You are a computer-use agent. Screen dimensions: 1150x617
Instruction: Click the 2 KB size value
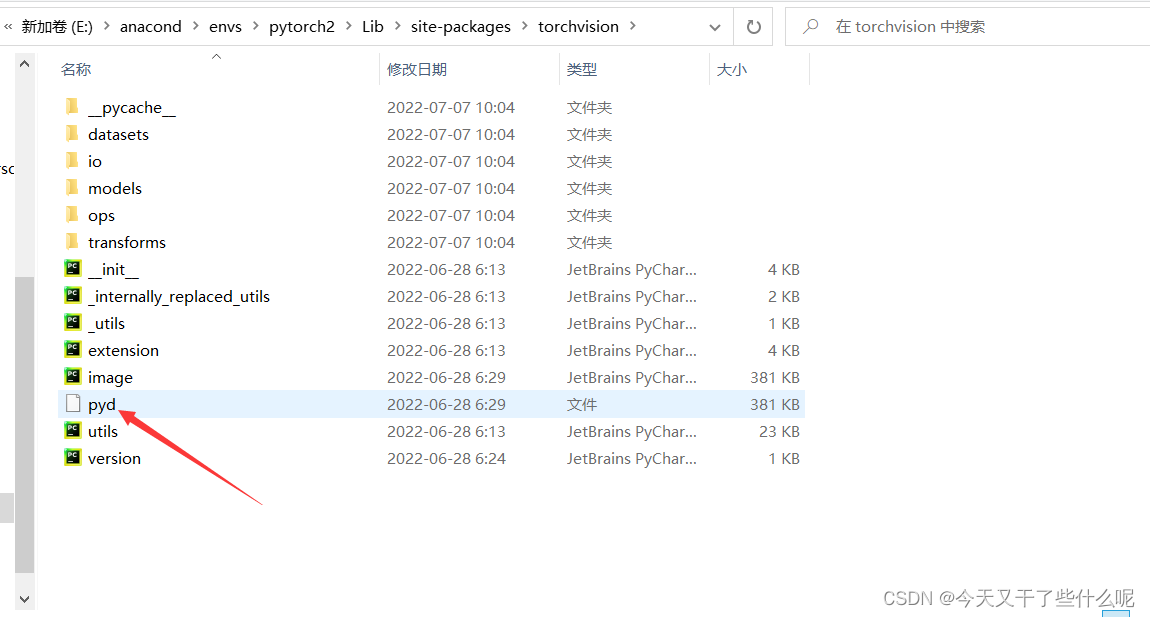tap(783, 296)
